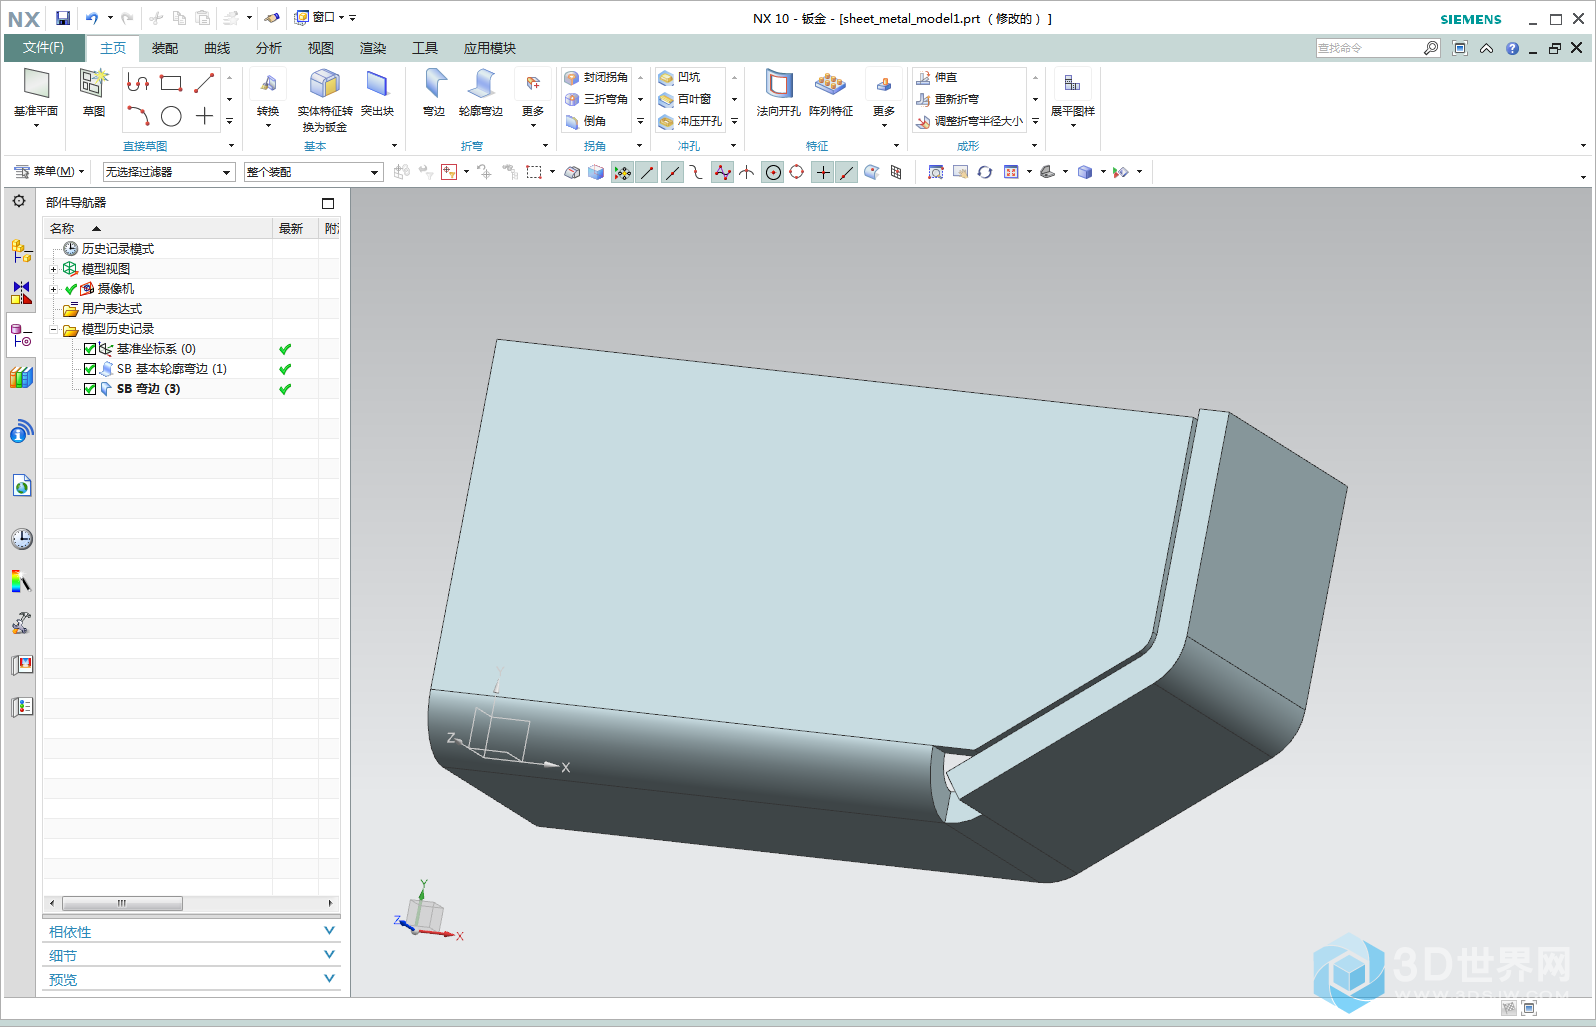The image size is (1596, 1027).
Task: Click the navigator horizontal scrollbar thumb
Action: click(x=122, y=903)
